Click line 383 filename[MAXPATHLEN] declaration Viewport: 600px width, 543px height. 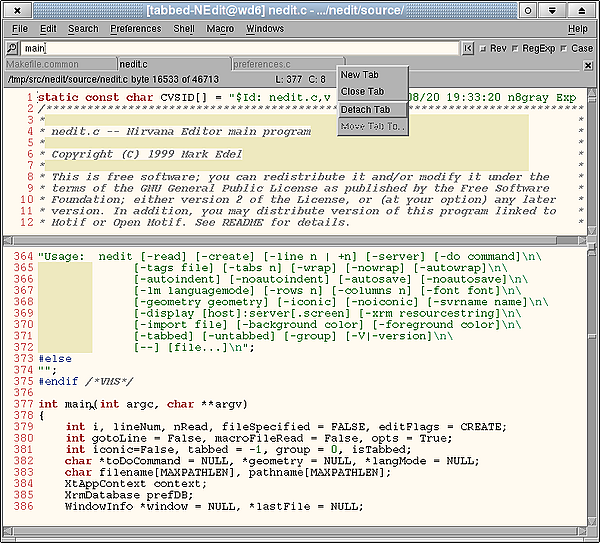(x=228, y=473)
